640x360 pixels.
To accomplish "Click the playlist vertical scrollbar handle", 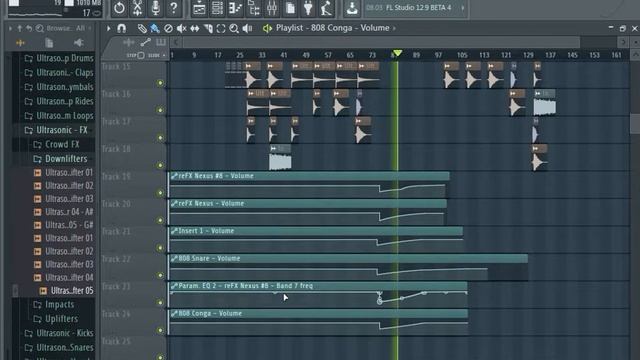I will pyautogui.click(x=635, y=124).
